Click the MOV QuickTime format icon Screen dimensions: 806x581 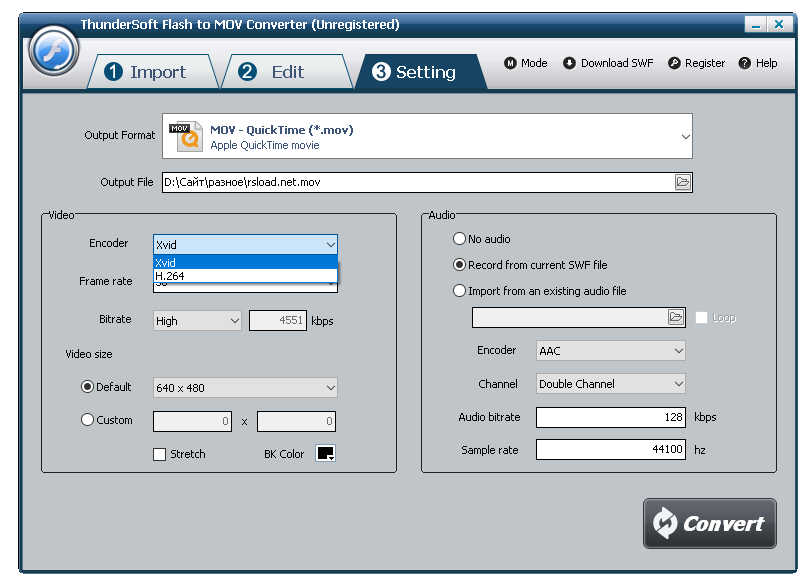tap(186, 137)
